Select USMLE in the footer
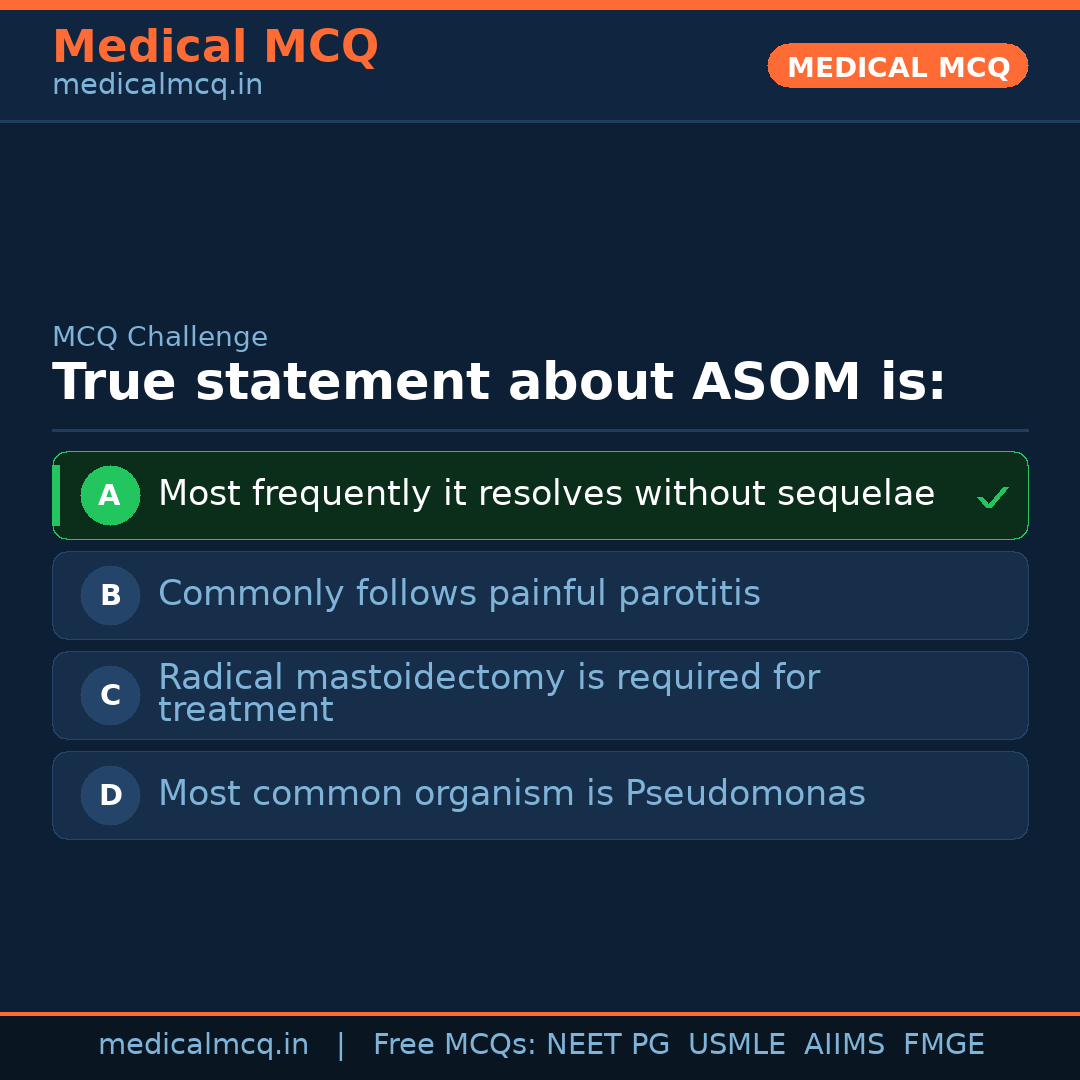Image resolution: width=1080 pixels, height=1080 pixels. (x=736, y=1045)
